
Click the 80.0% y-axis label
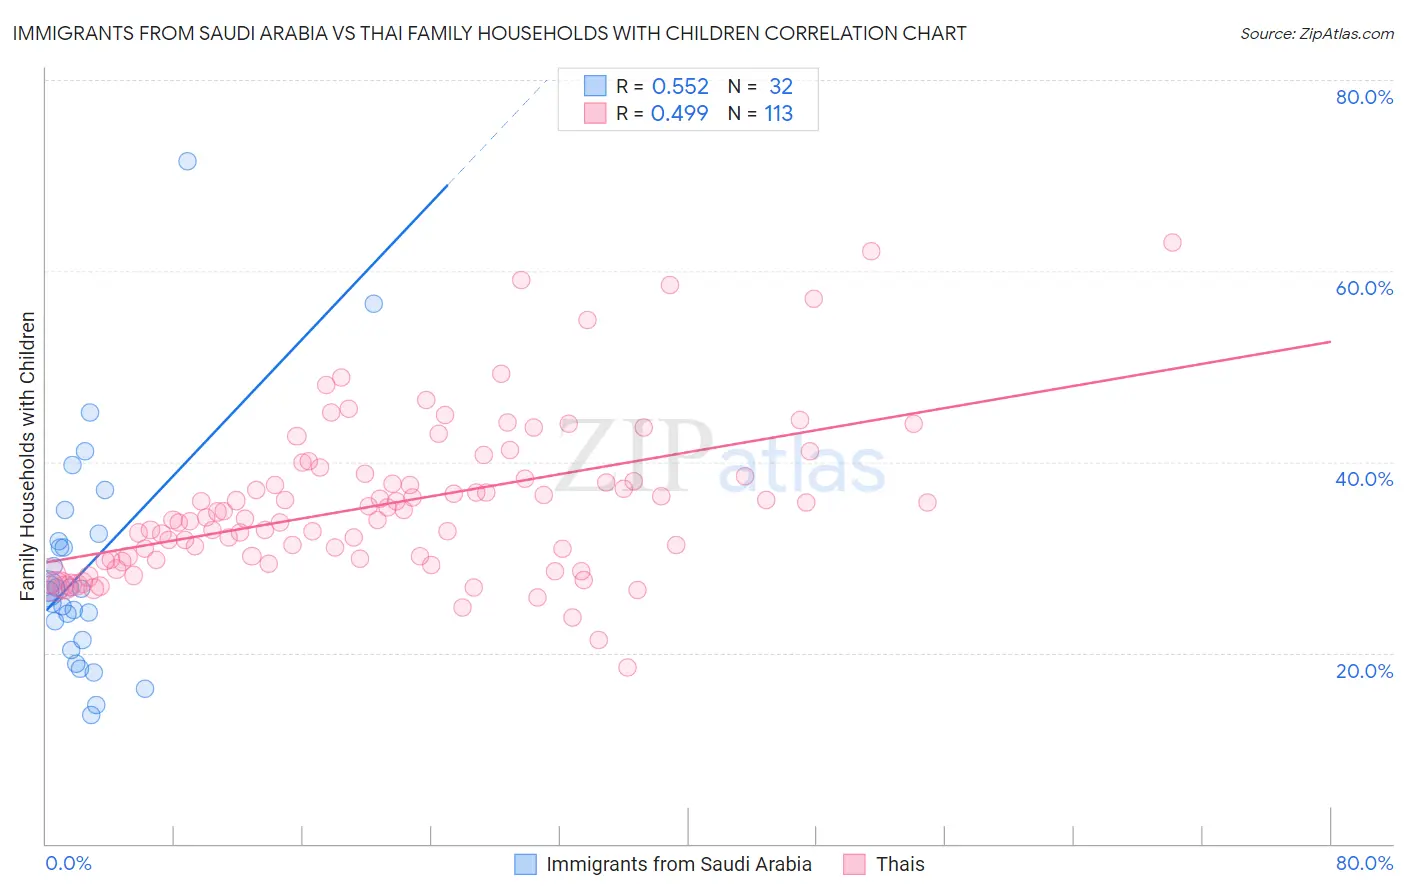[x=1364, y=97]
